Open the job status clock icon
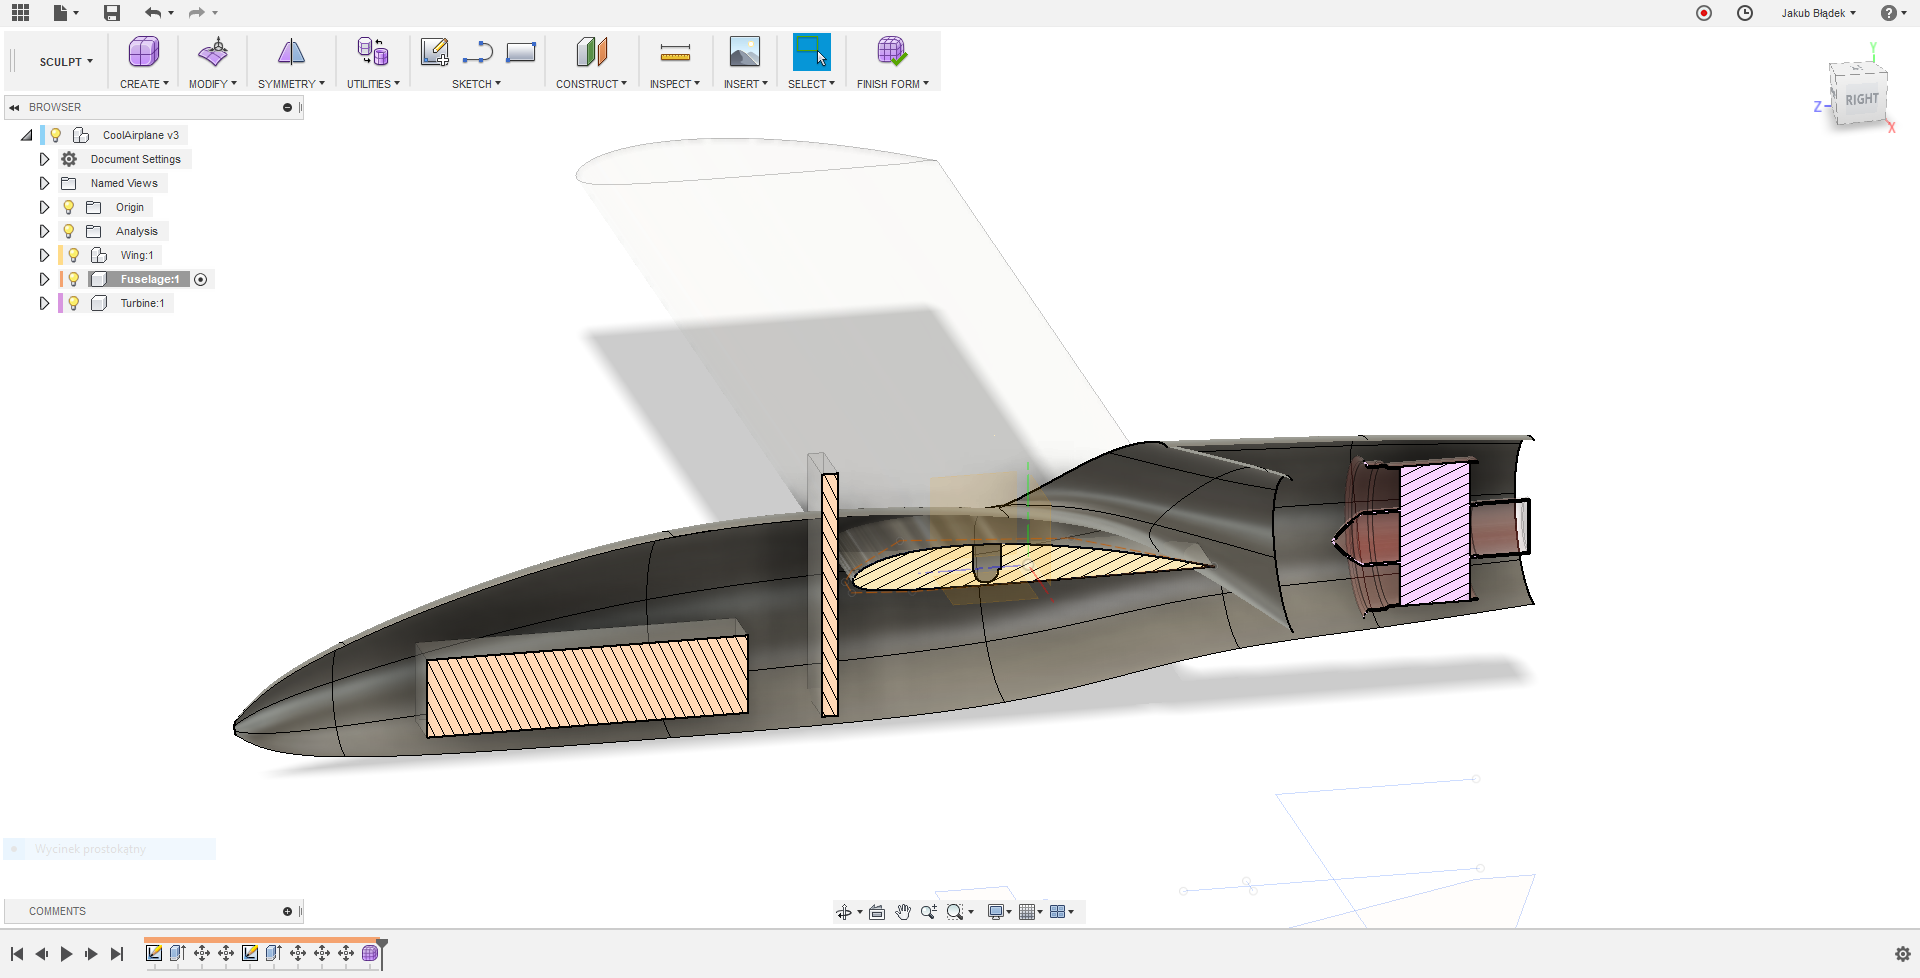The width and height of the screenshot is (1920, 978). [1745, 13]
